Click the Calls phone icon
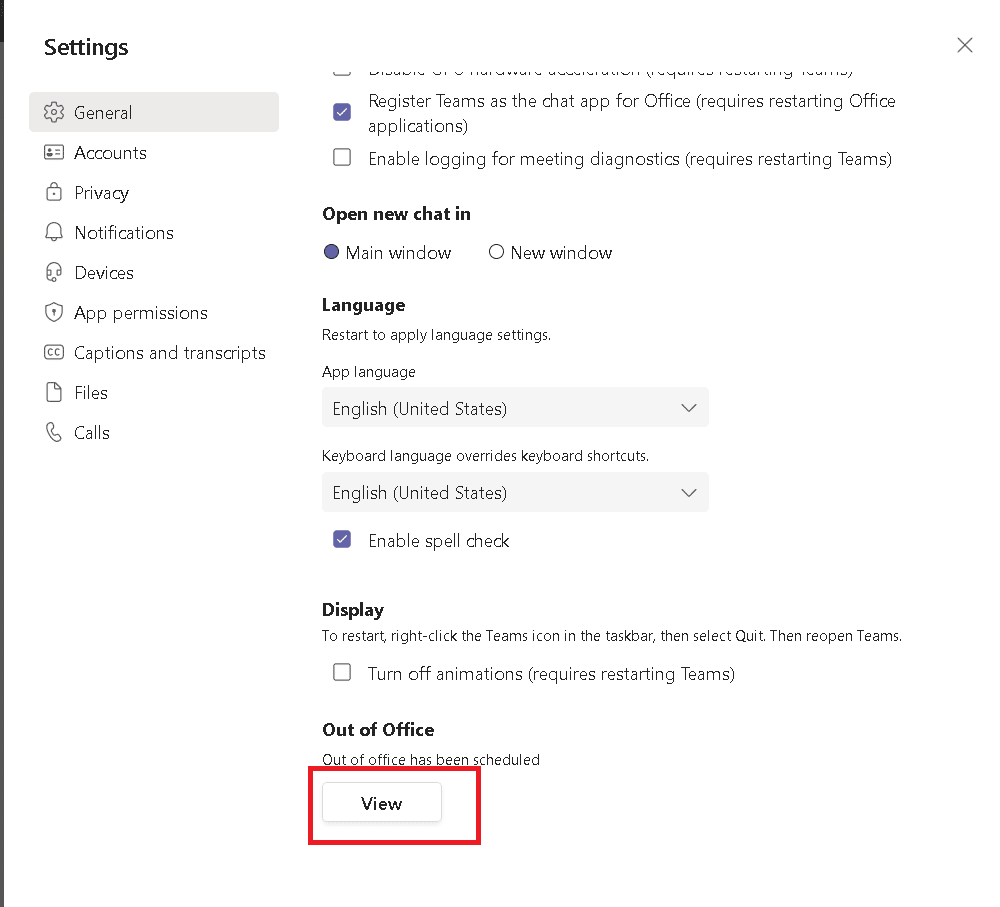This screenshot has width=1000, height=907. pyautogui.click(x=54, y=432)
